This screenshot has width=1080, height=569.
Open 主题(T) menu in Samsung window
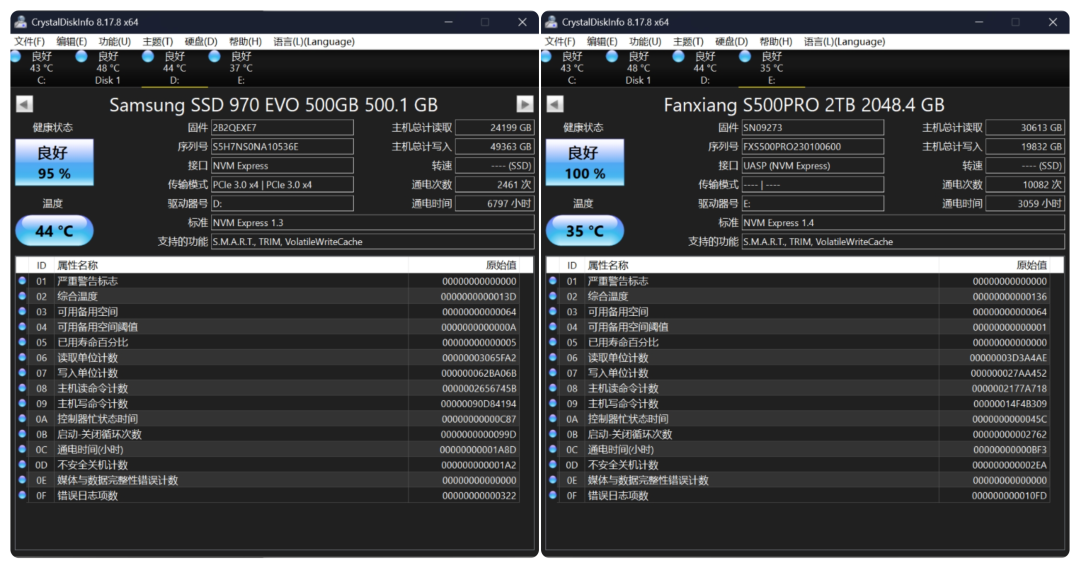point(158,41)
